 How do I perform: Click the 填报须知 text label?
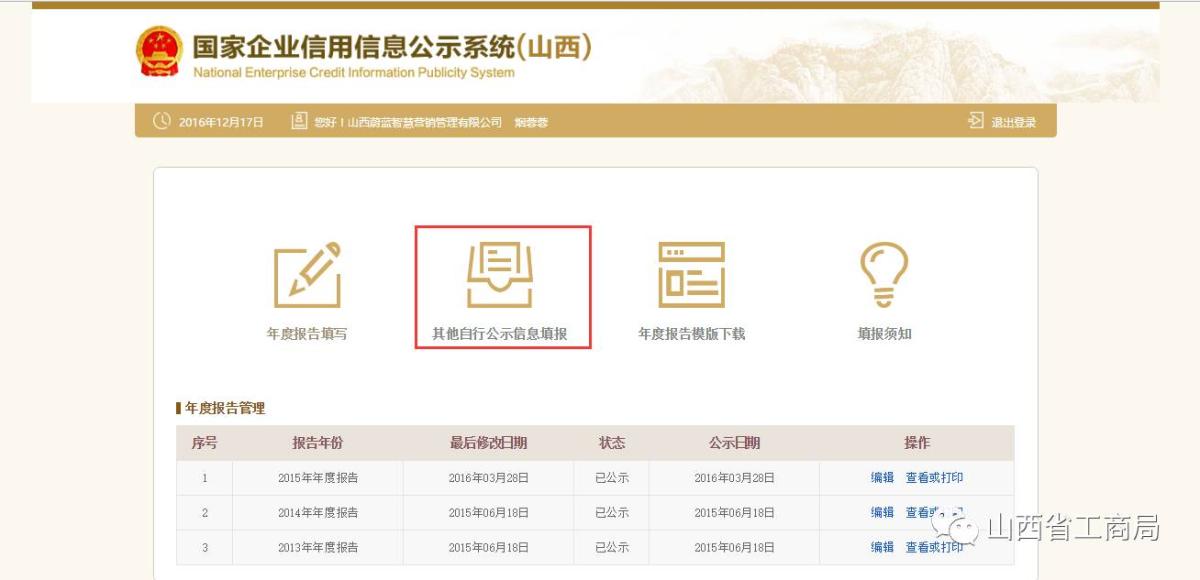(884, 334)
